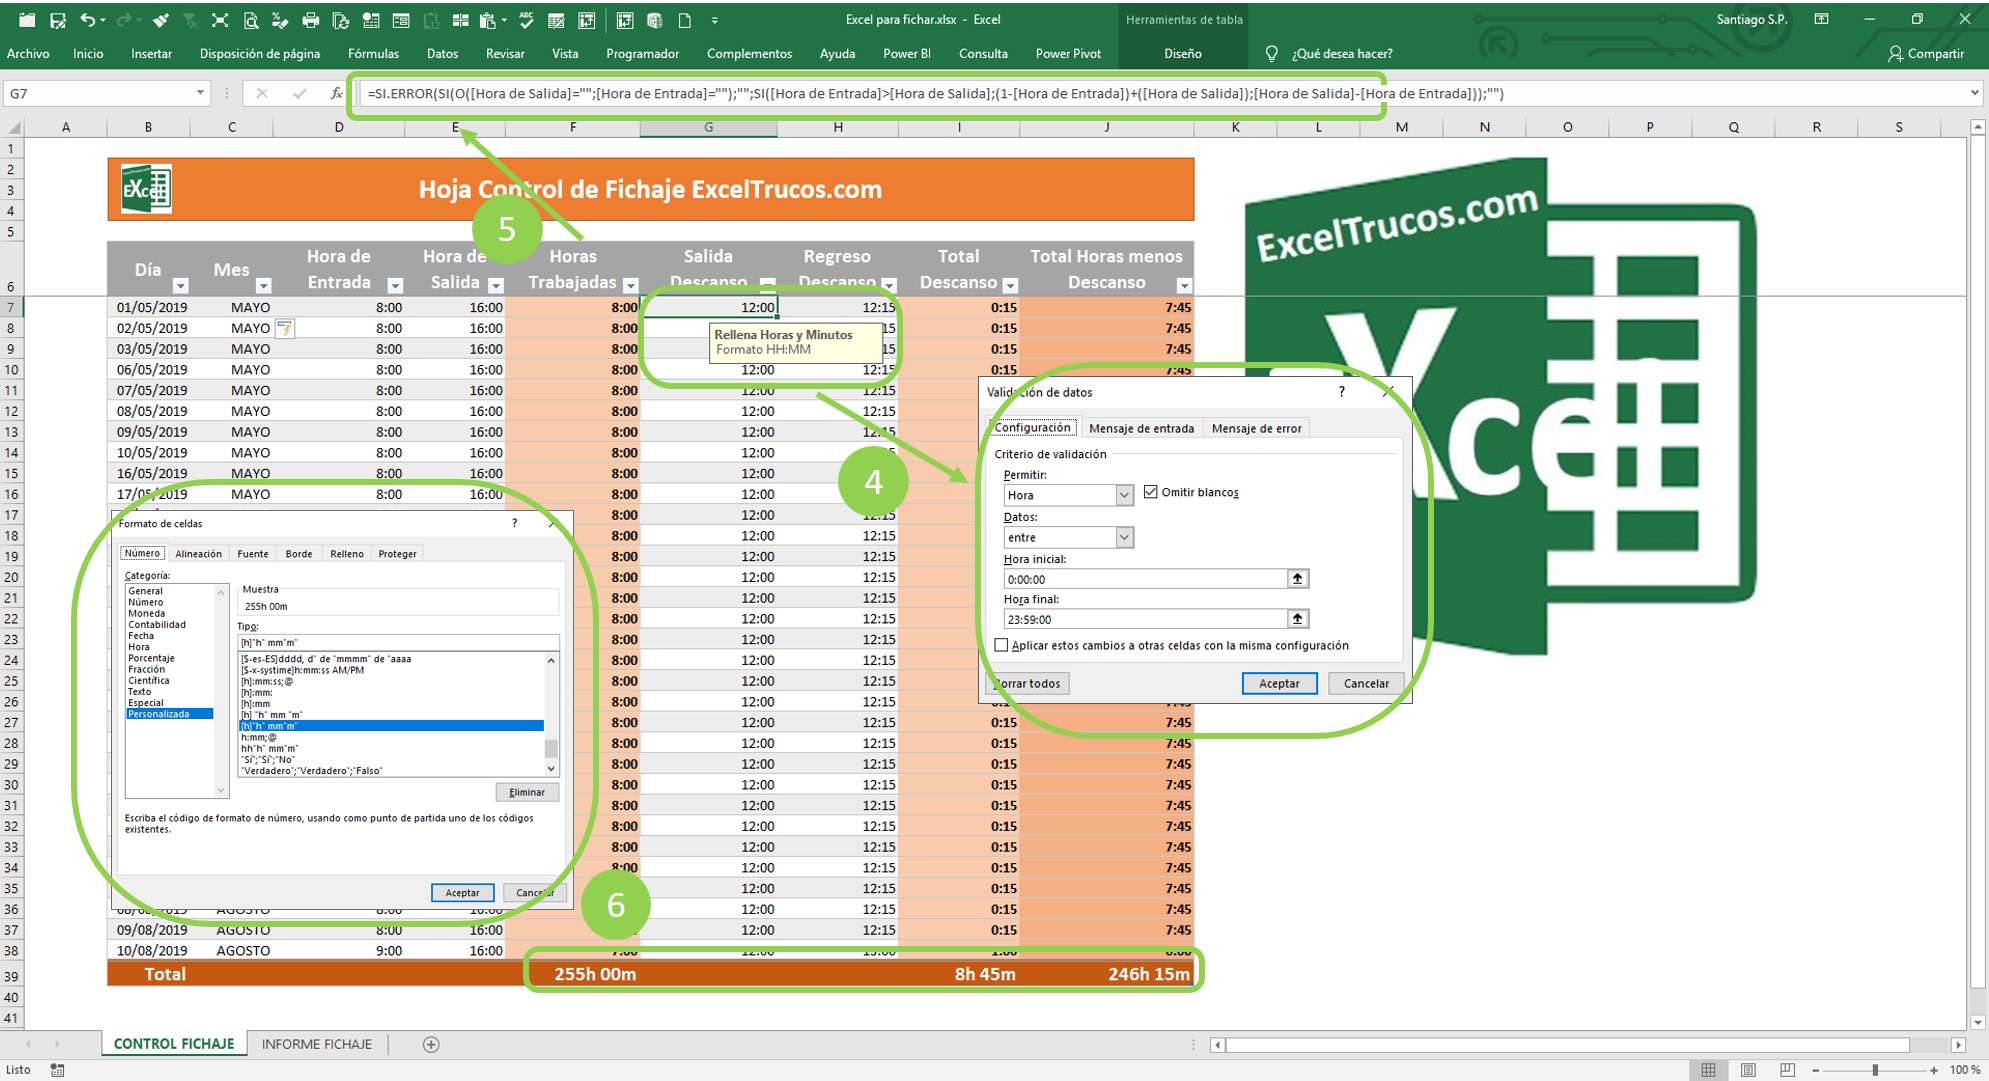
Task: Open the Mensaje de error tab in Validación
Action: (x=1256, y=427)
